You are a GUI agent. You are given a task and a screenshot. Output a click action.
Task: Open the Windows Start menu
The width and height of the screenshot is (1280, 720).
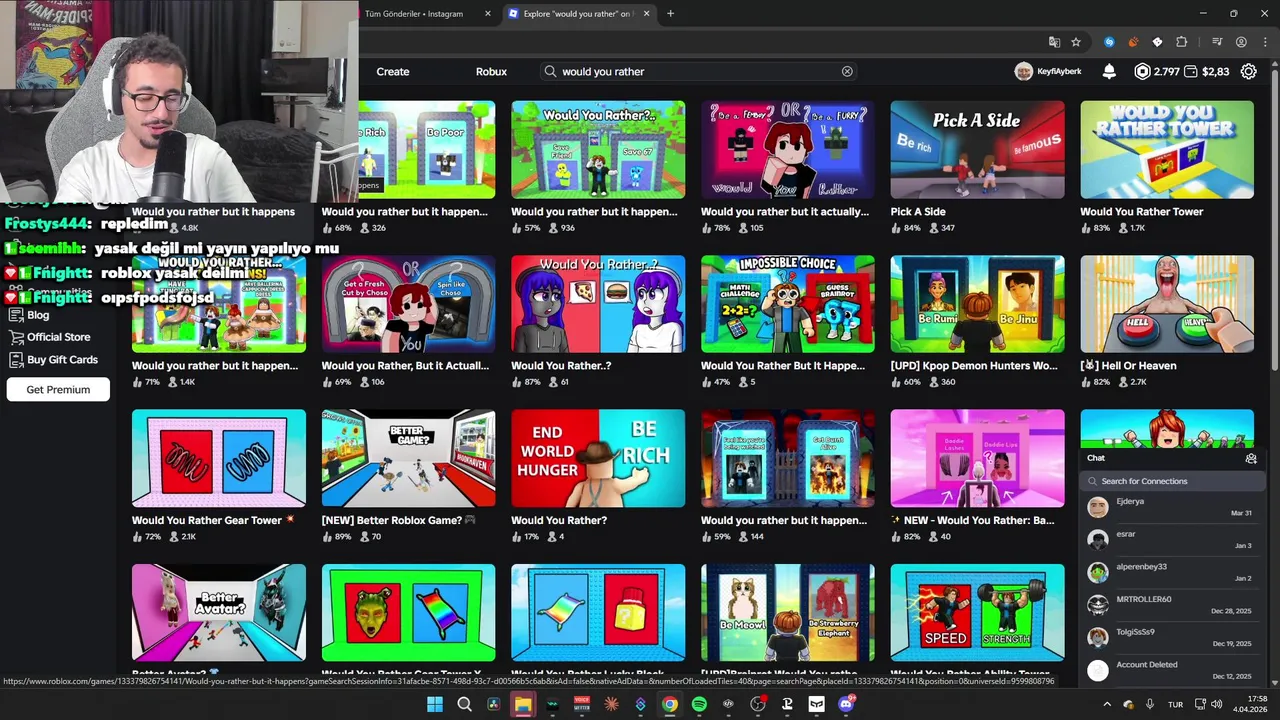[435, 704]
